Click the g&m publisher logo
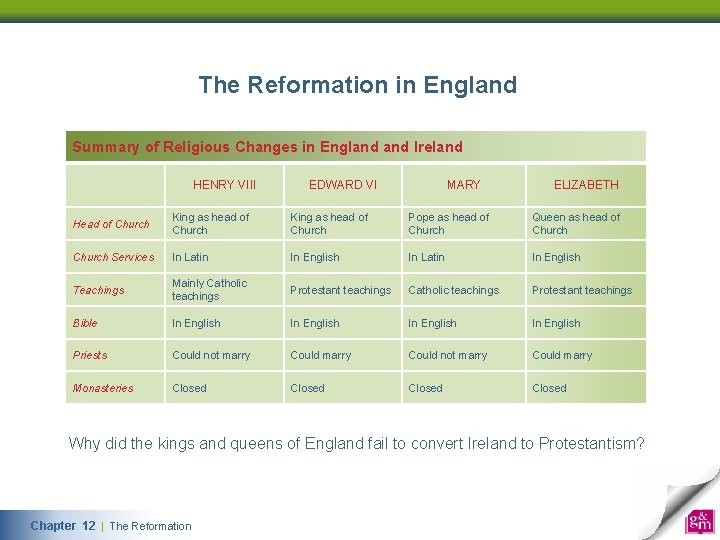 tap(700, 521)
